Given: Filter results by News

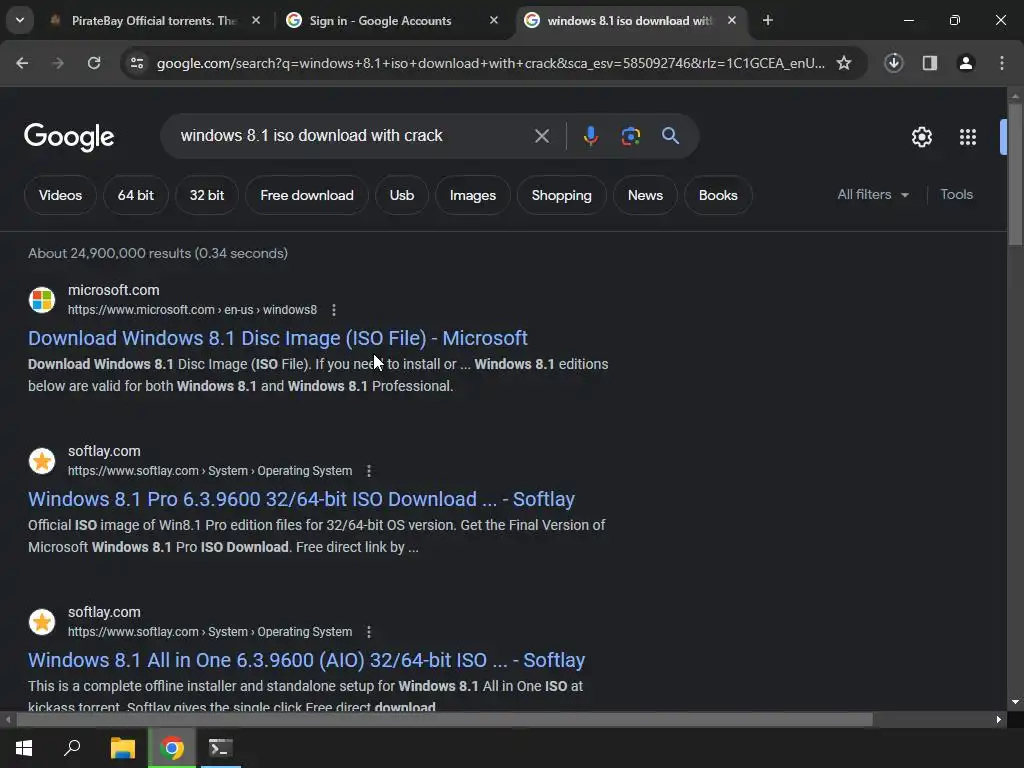Looking at the screenshot, I should (x=645, y=195).
